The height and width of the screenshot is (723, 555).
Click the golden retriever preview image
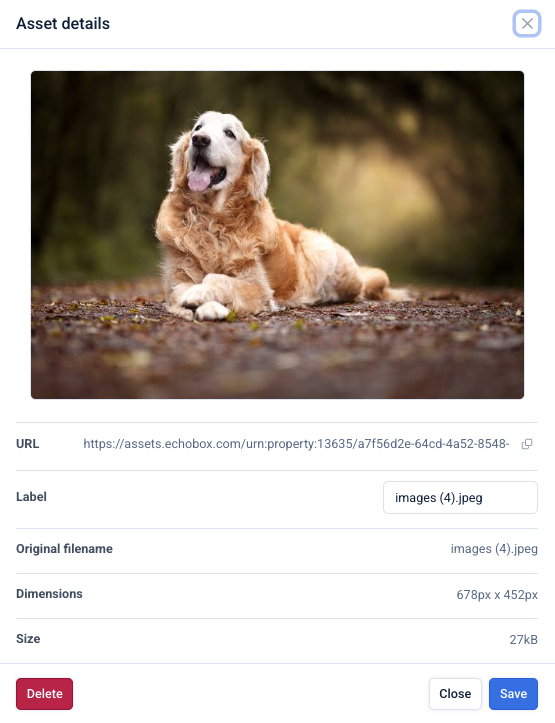(278, 235)
